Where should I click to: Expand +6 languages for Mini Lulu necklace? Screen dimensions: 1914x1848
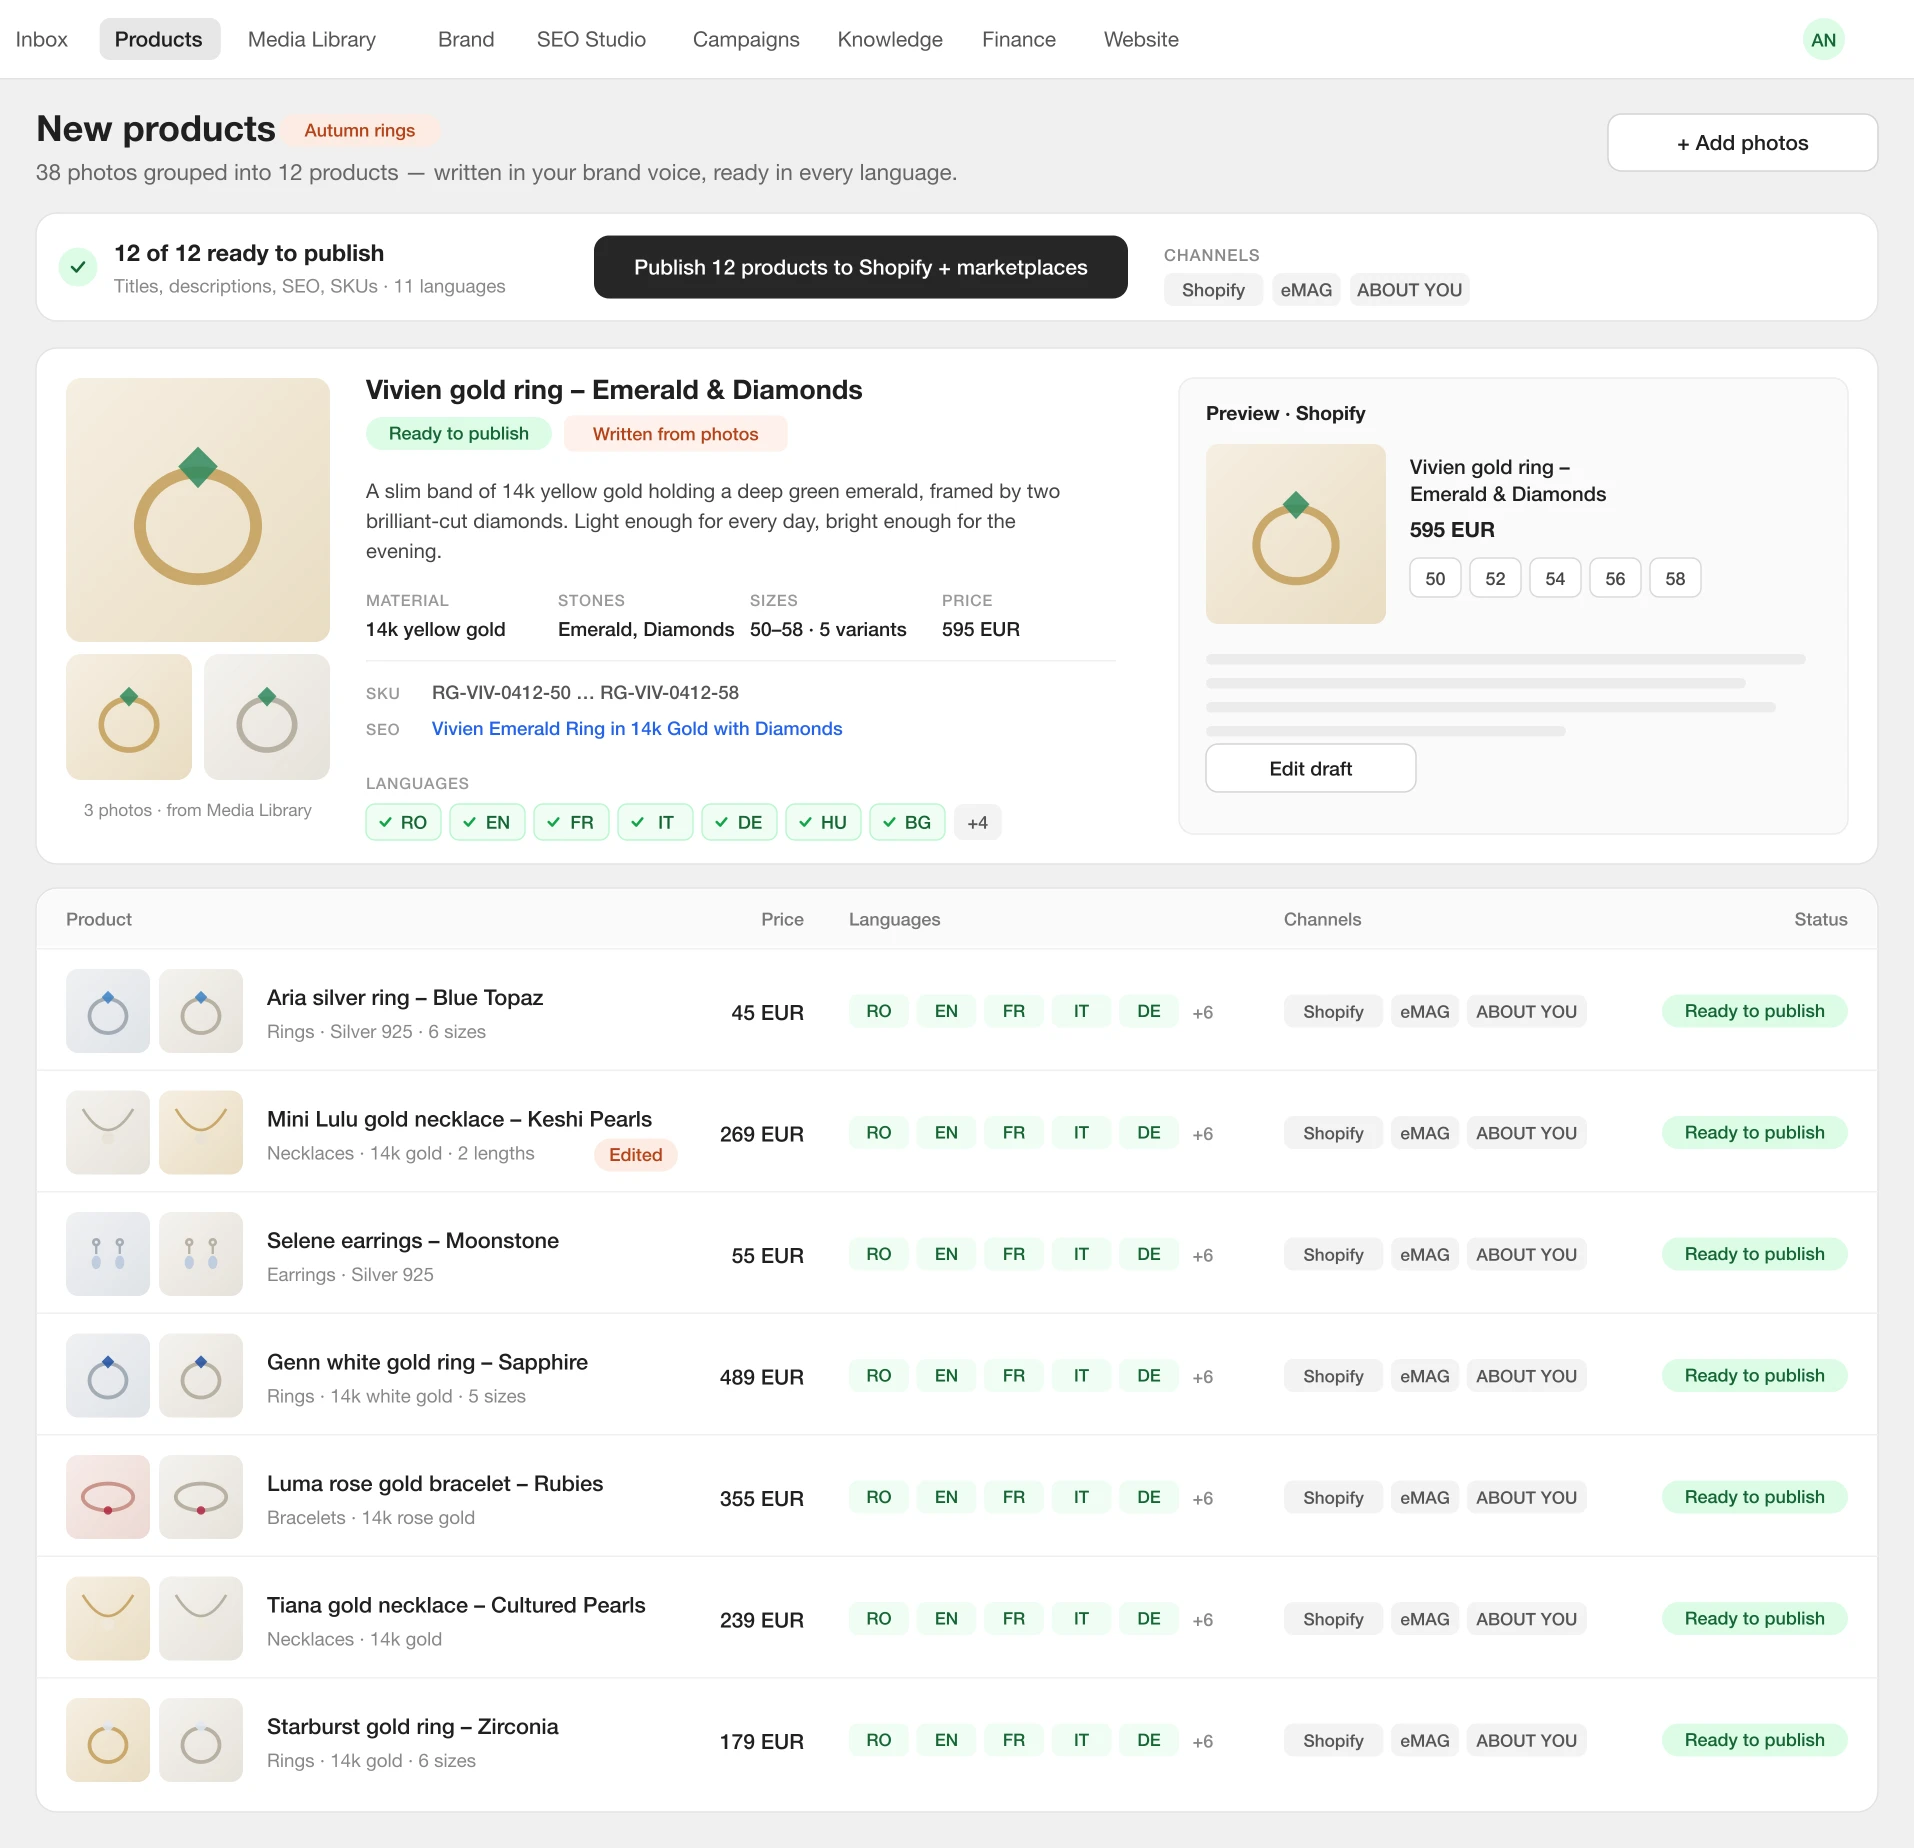pyautogui.click(x=1203, y=1134)
